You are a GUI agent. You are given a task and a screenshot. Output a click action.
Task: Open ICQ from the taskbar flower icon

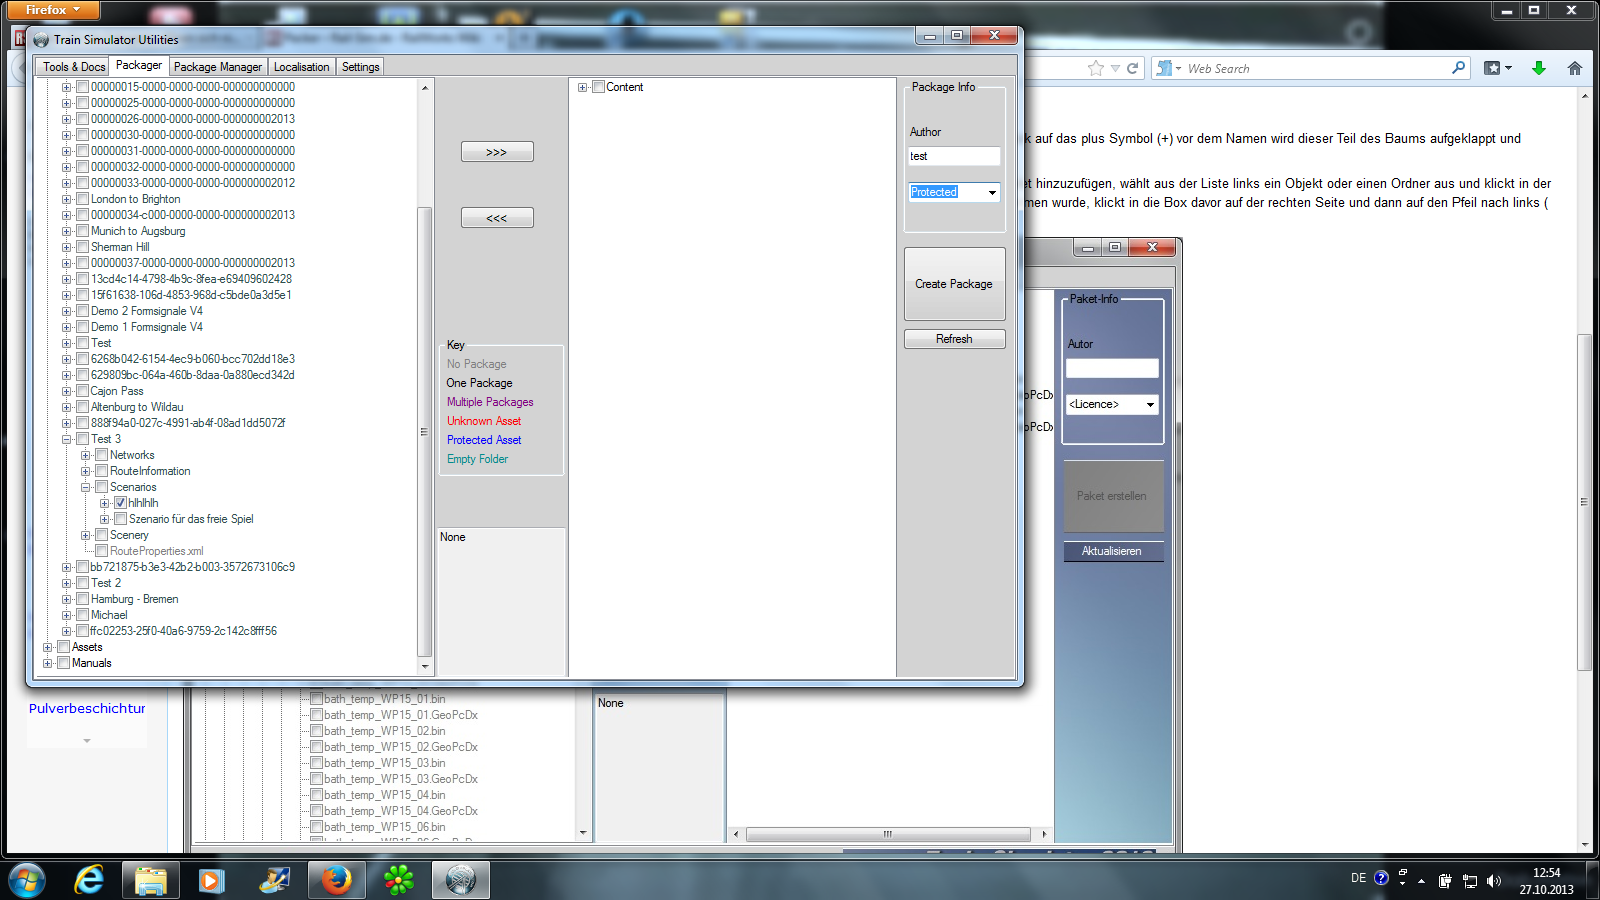[398, 880]
